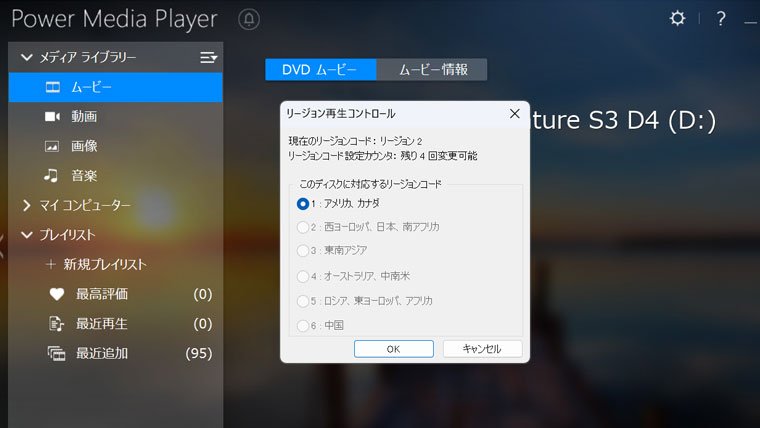The image size is (760, 428).
Task: Click the 画像 picture icon
Action: 52,146
